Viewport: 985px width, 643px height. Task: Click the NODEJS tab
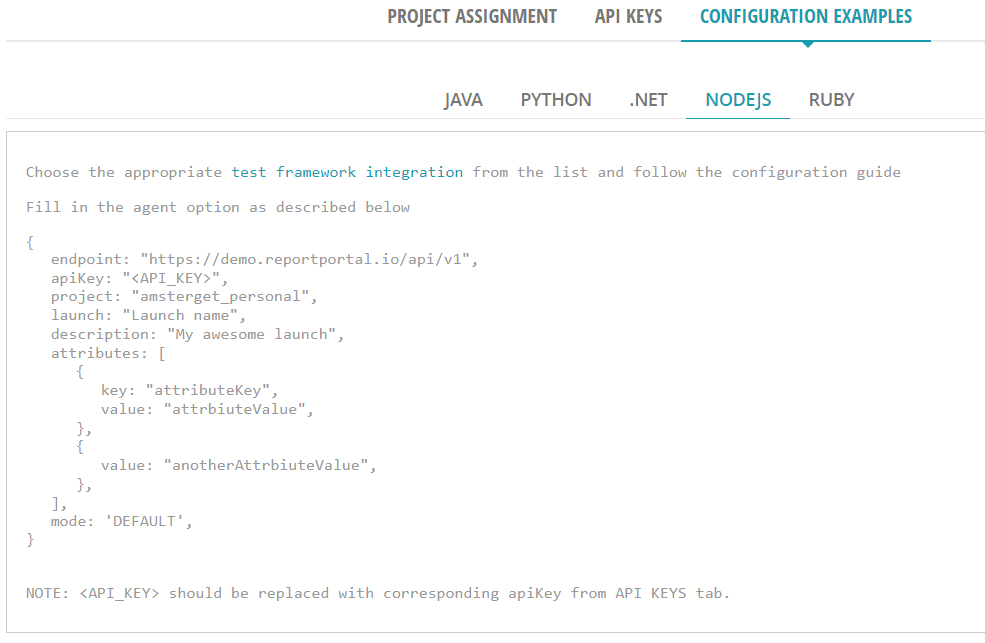(x=737, y=99)
